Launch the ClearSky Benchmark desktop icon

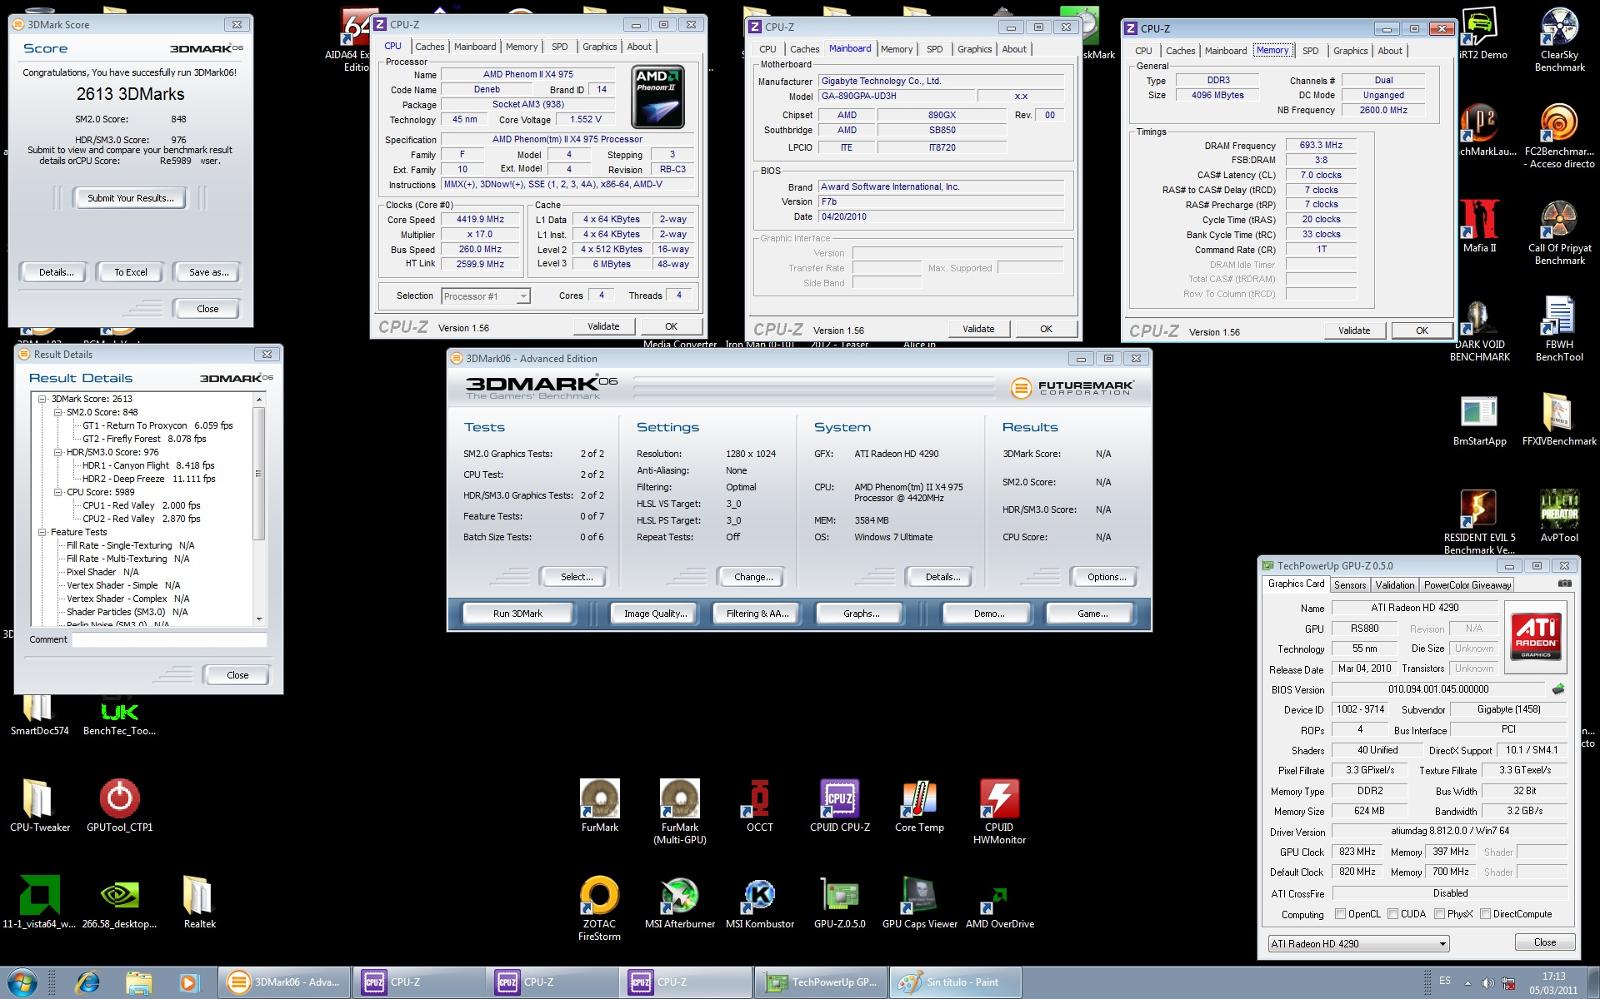coord(1559,40)
